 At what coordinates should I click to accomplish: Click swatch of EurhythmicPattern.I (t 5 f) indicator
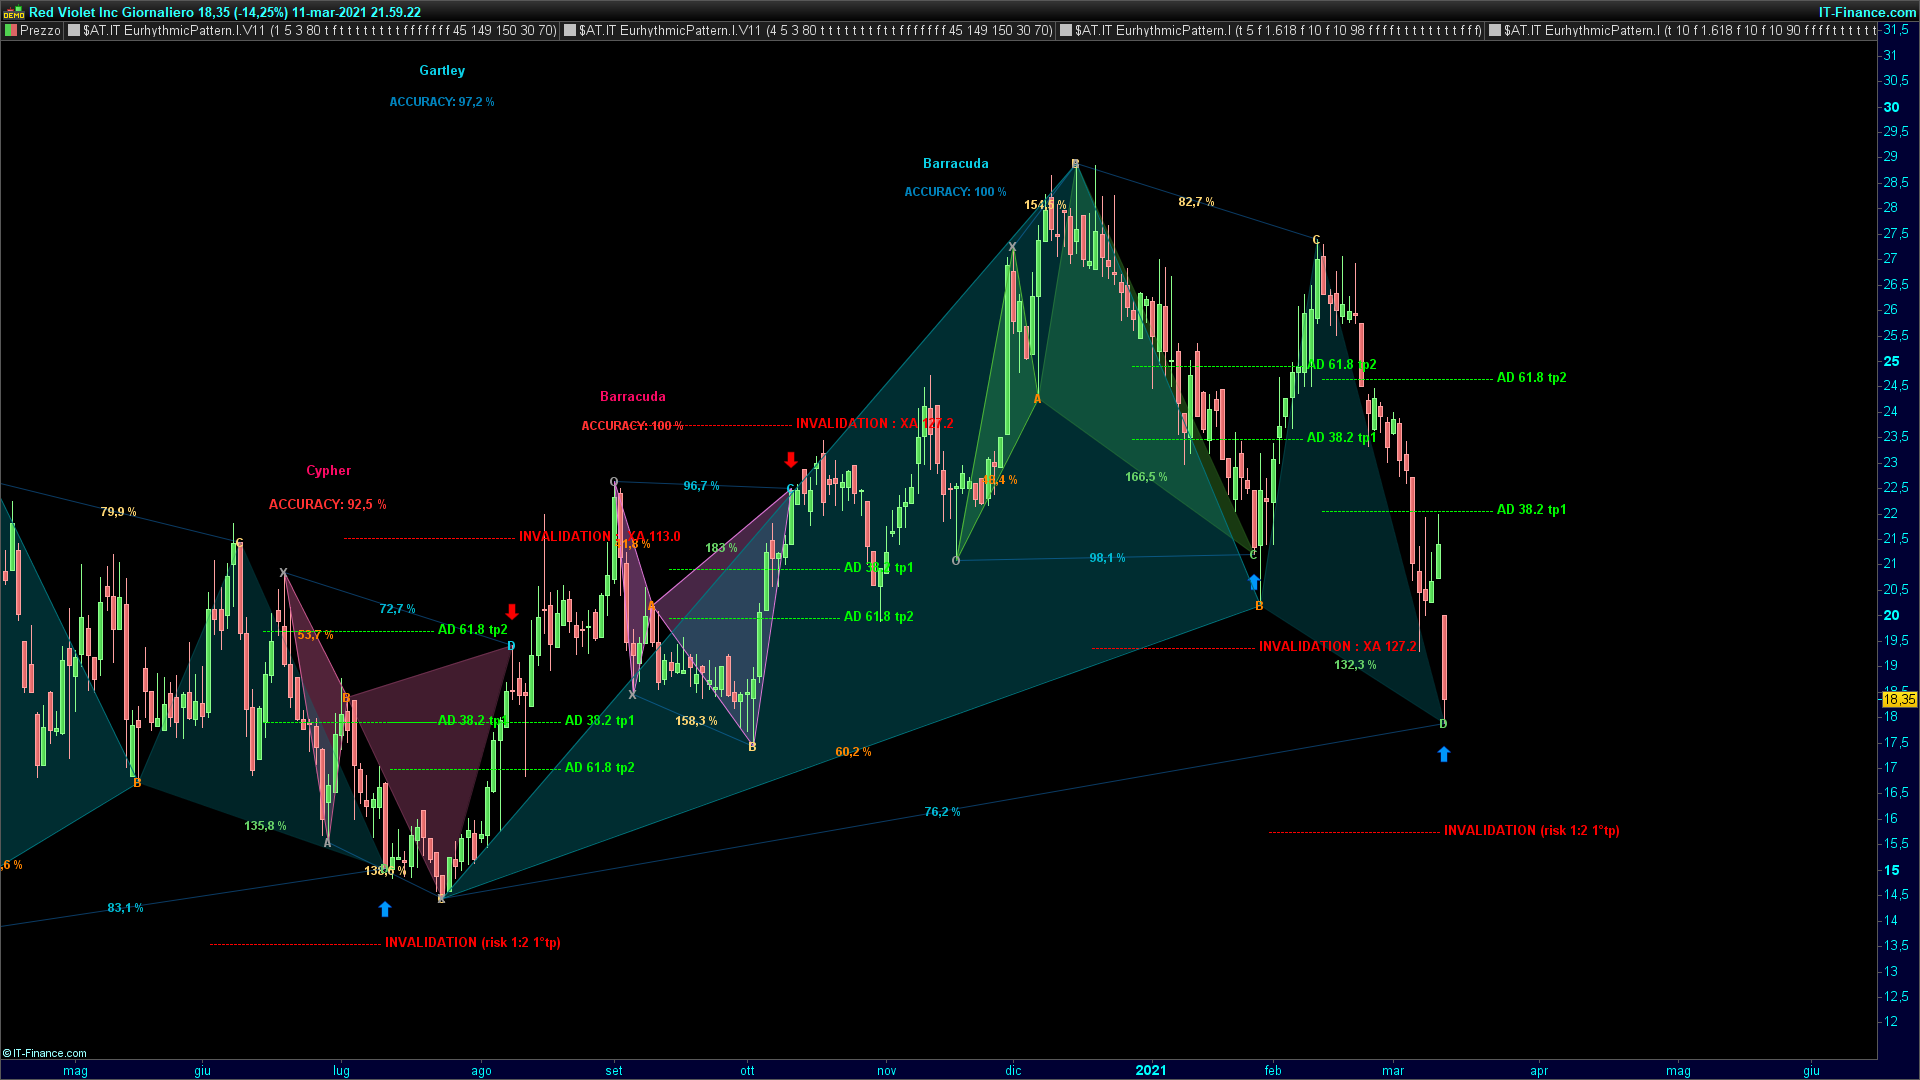[x=1066, y=30]
